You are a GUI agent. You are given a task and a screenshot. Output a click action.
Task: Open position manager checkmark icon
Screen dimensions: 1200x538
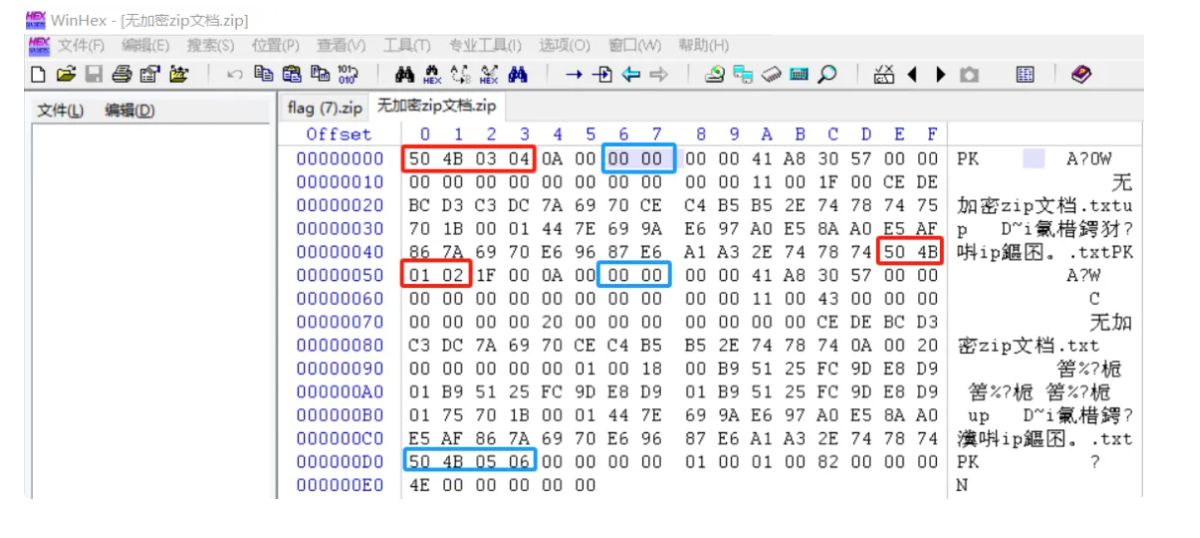click(884, 75)
